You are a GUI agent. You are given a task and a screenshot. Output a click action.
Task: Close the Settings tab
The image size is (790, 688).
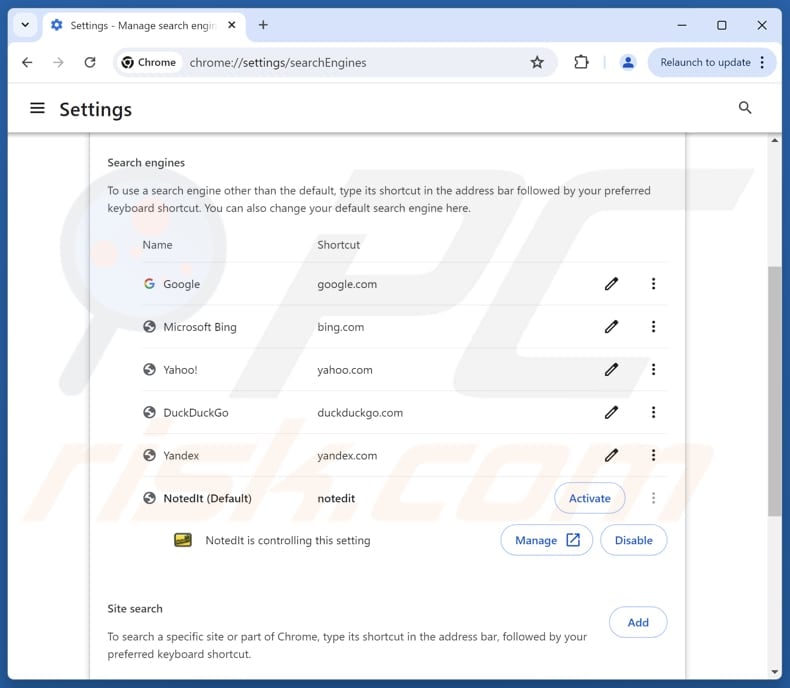coord(232,25)
